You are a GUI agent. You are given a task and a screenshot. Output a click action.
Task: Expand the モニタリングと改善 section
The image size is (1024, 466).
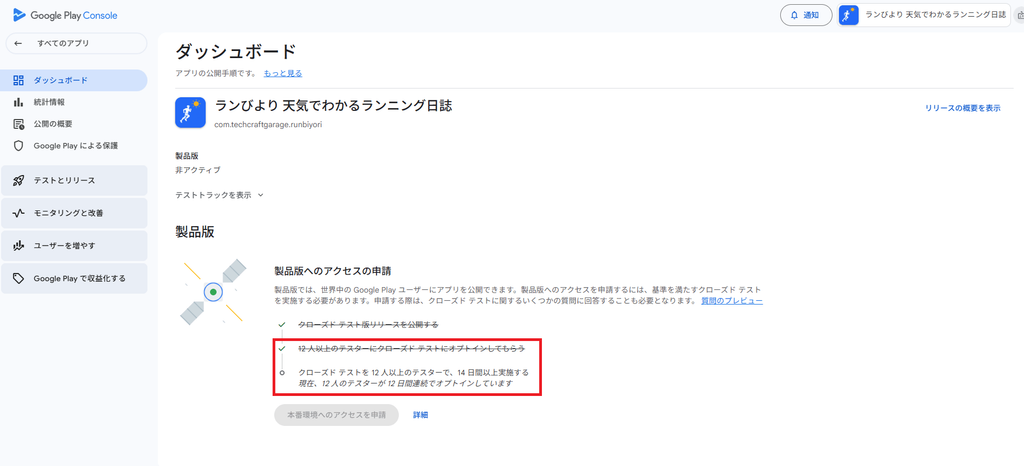pos(74,213)
